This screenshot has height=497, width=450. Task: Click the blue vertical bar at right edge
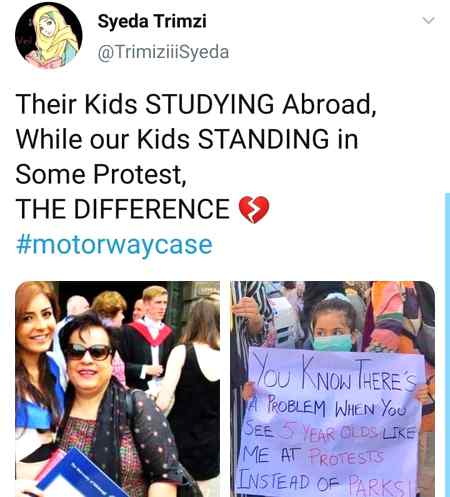[x=447, y=344]
